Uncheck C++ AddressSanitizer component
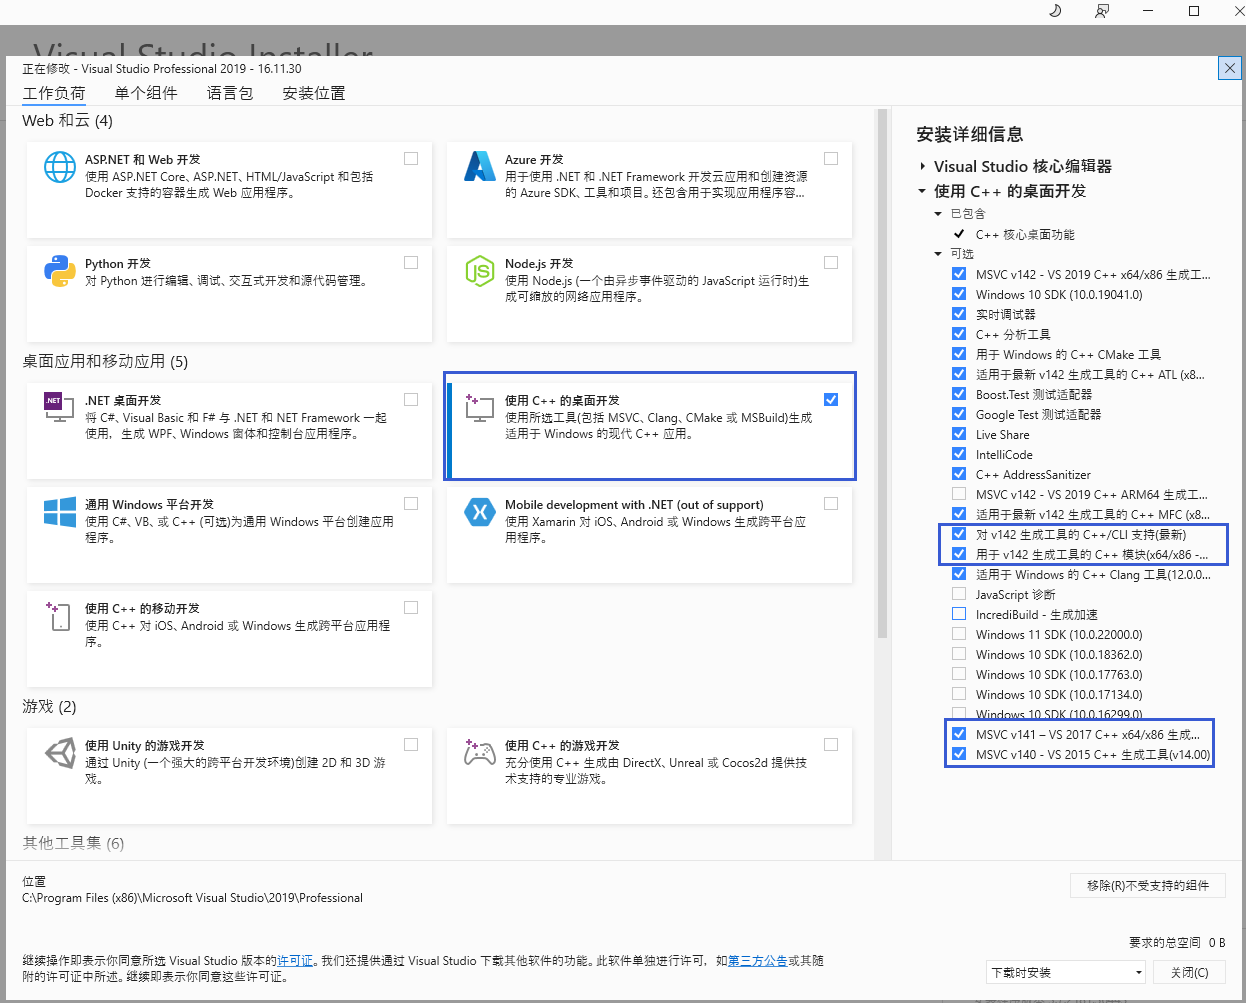Screen dimensions: 1246x1003 [959, 474]
